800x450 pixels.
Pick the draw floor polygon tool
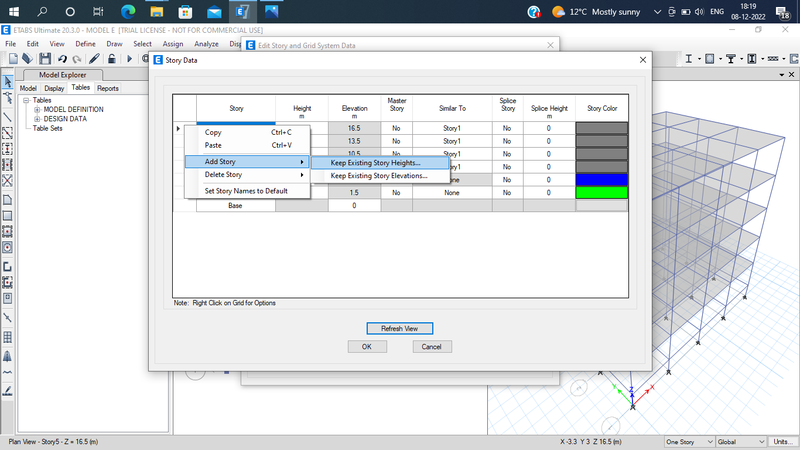pyautogui.click(x=8, y=200)
